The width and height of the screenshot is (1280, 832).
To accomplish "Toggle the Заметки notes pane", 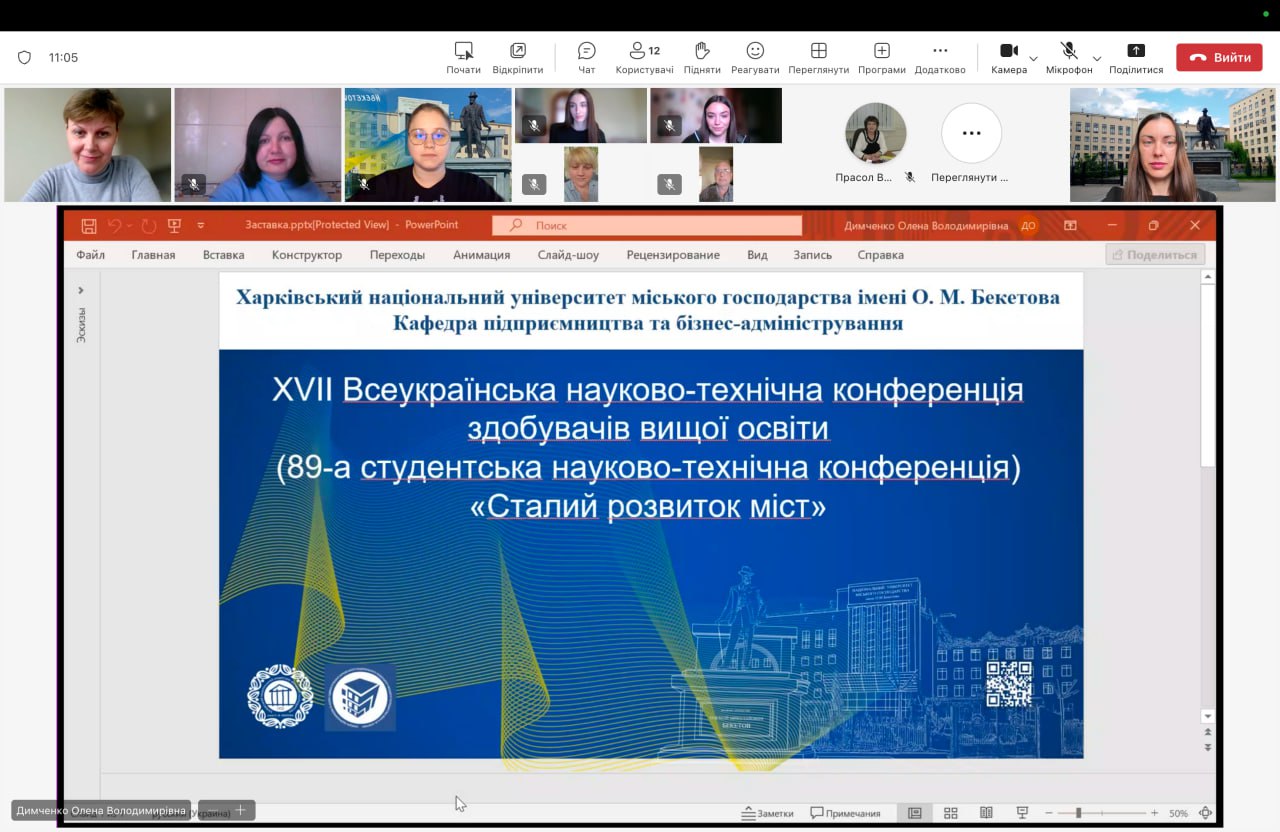I will coord(767,813).
